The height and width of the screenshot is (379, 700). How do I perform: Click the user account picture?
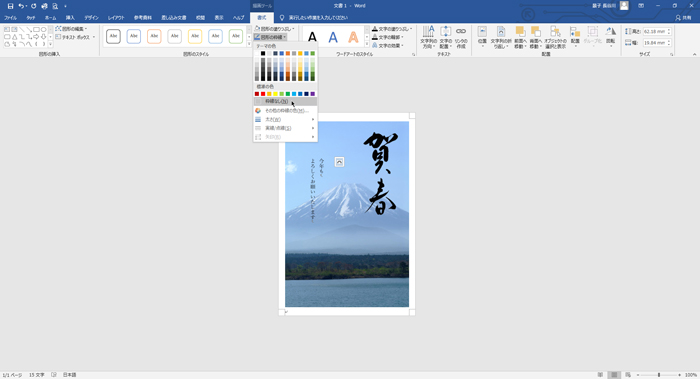624,6
